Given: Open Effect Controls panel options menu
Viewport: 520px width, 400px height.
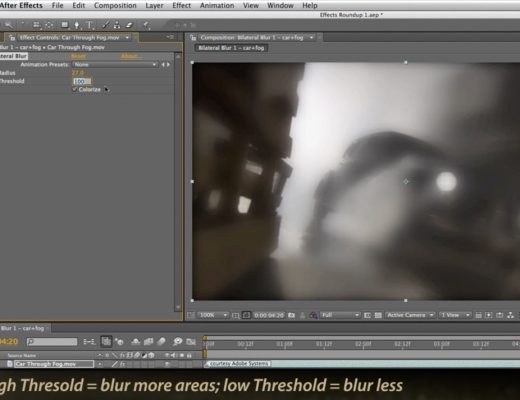Looking at the screenshot, I should click(x=170, y=37).
